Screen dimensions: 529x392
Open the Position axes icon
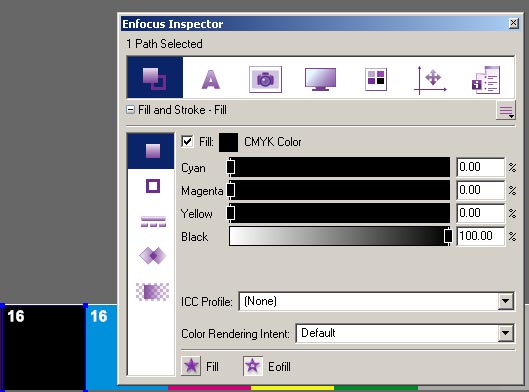click(430, 80)
